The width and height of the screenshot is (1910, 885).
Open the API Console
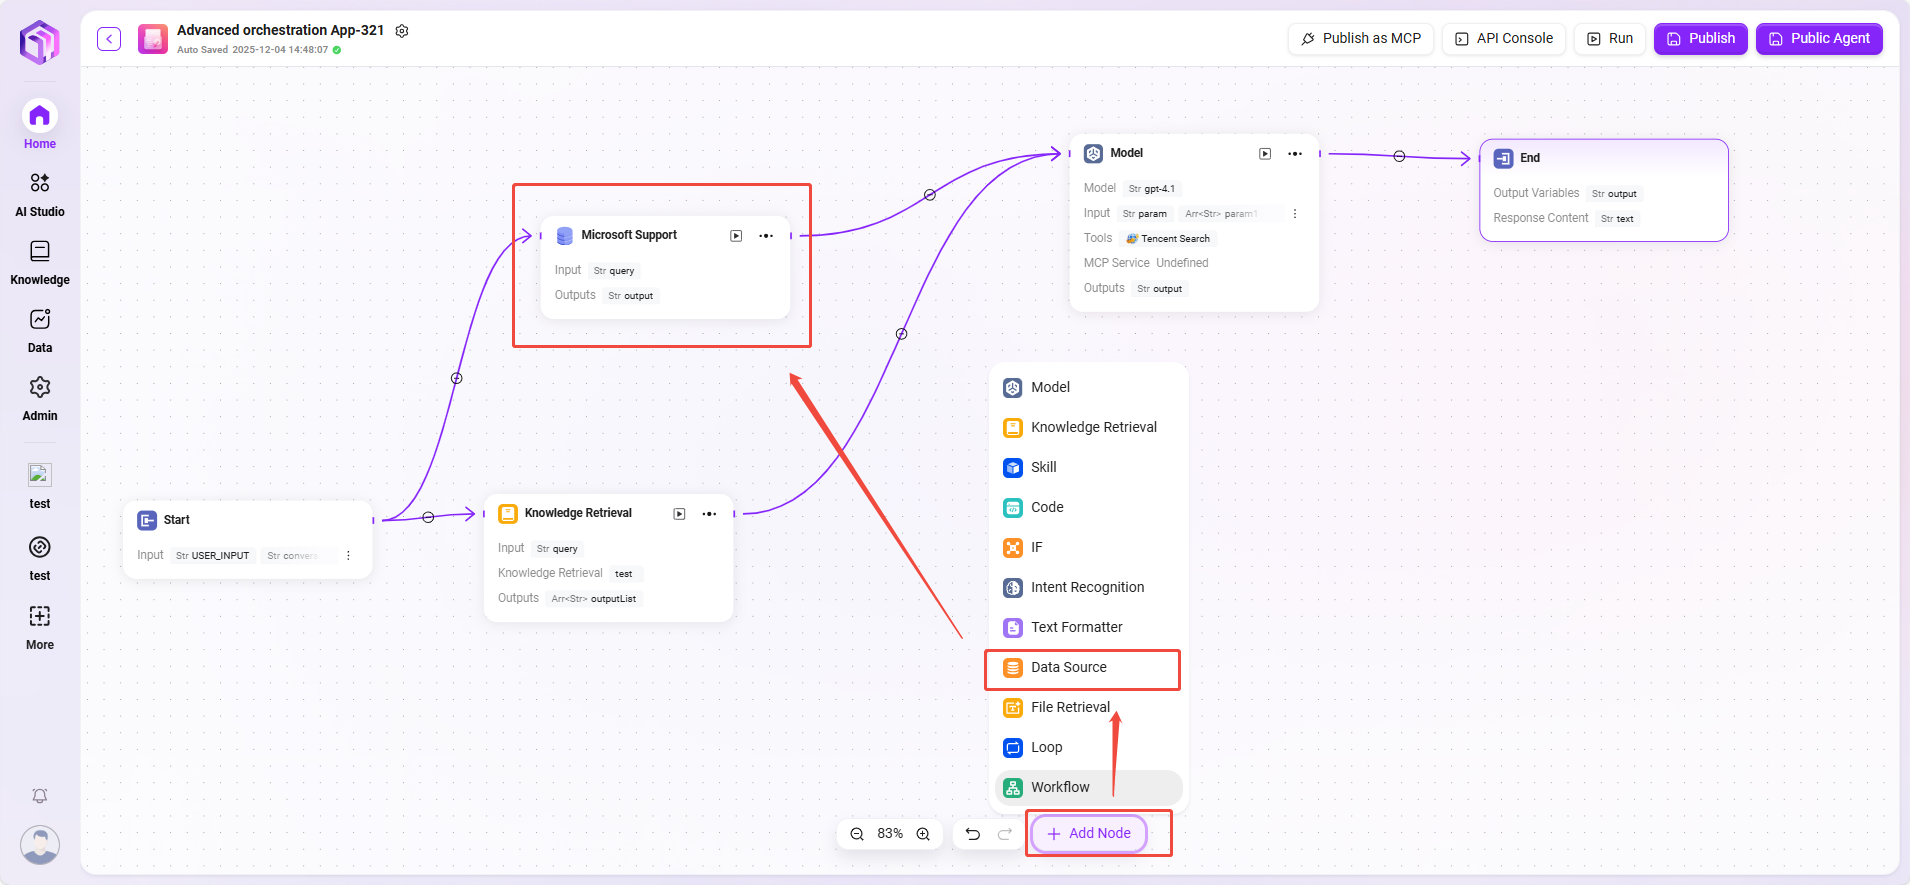coord(1503,39)
